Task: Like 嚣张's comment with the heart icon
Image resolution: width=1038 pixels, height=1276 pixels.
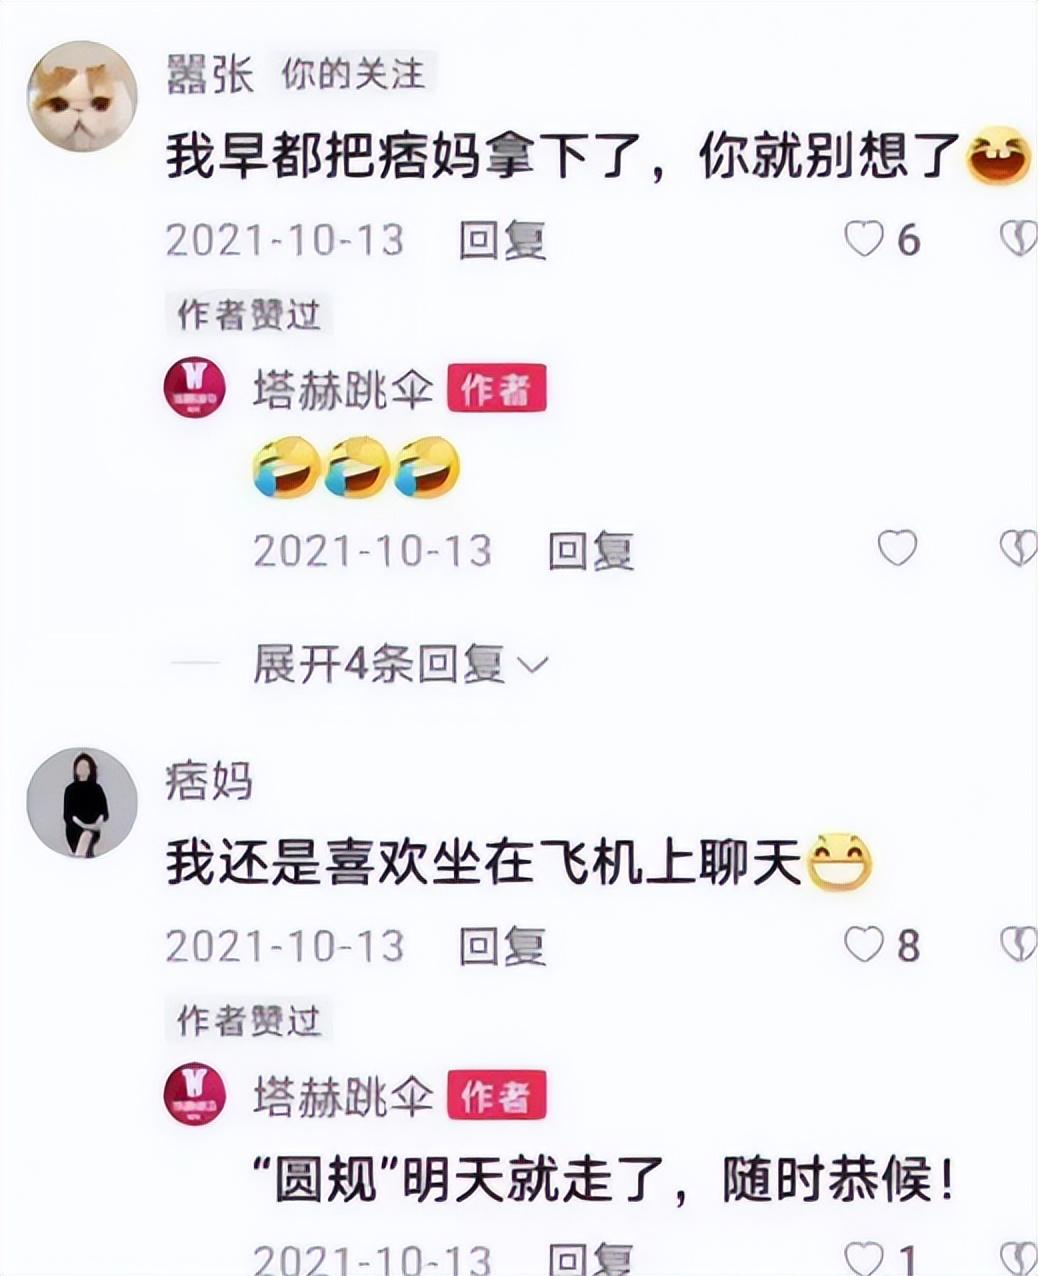Action: (864, 240)
